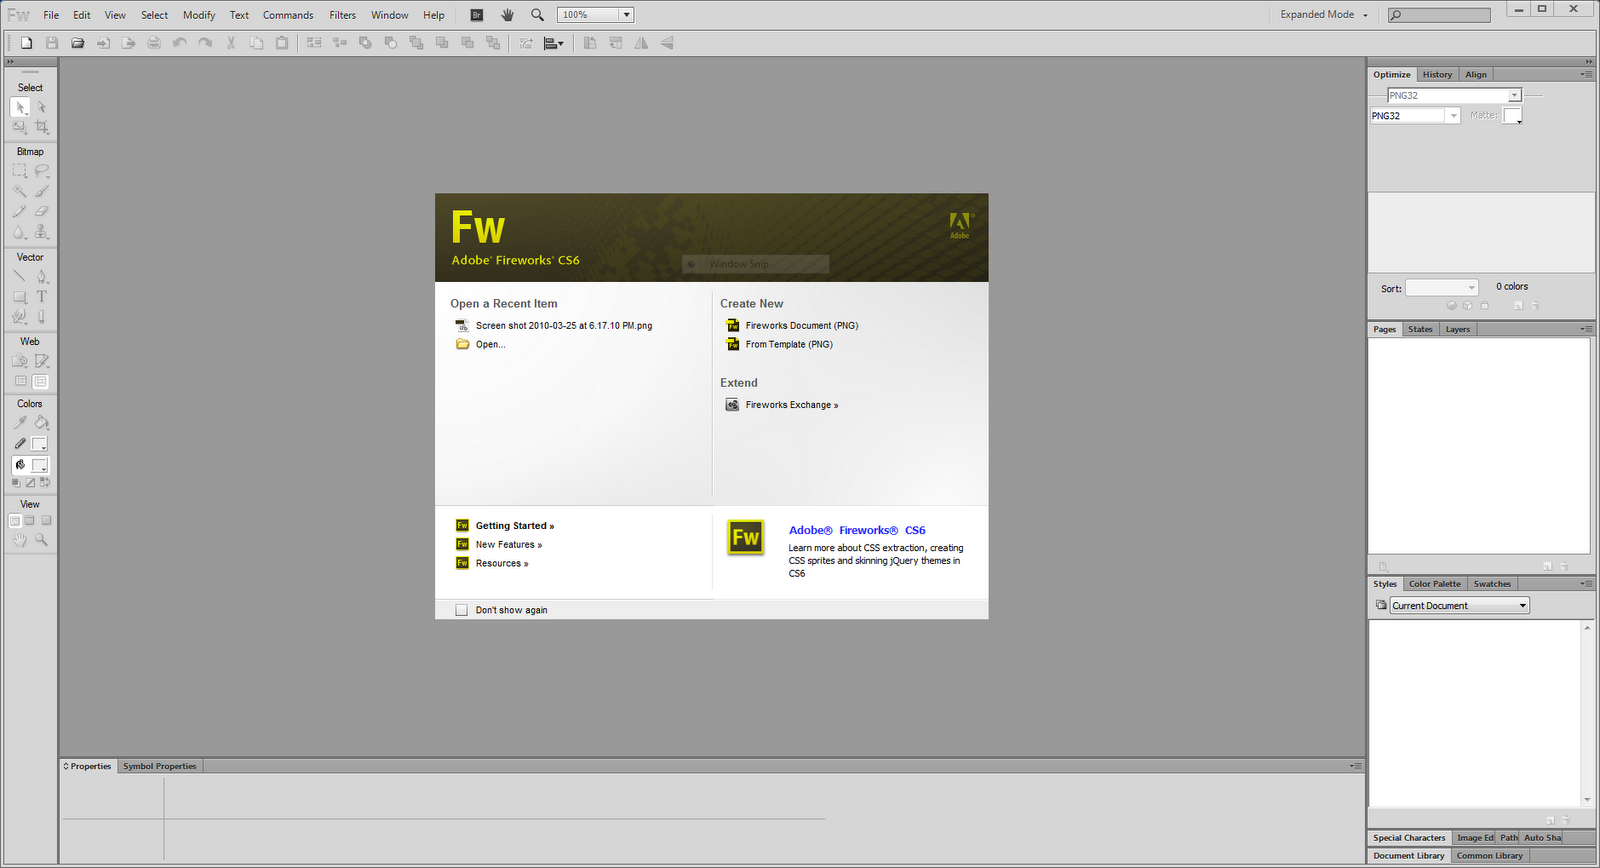Set default stroke and fill colors
The height and width of the screenshot is (868, 1600).
[16, 483]
